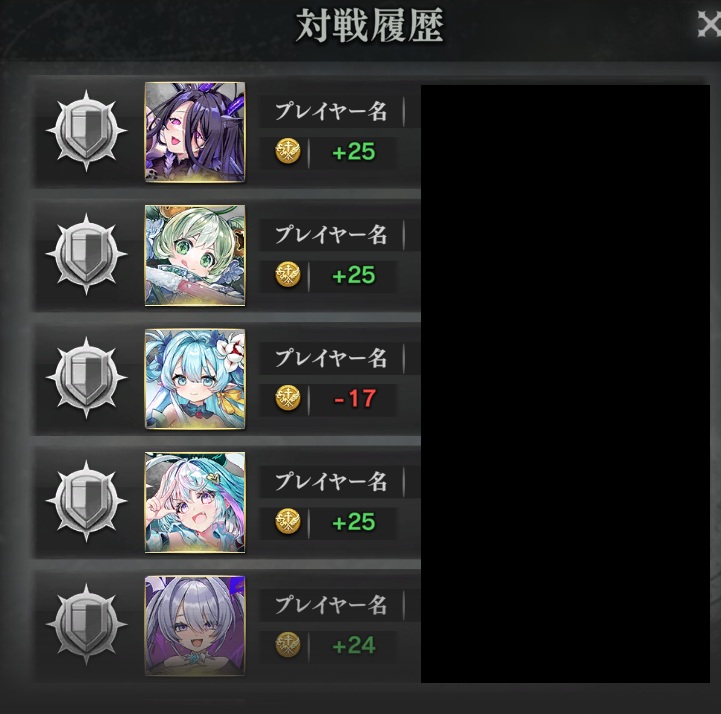This screenshot has width=721, height=714.
Task: Click the rank shield emblem in the -17 row
Action: [86, 377]
